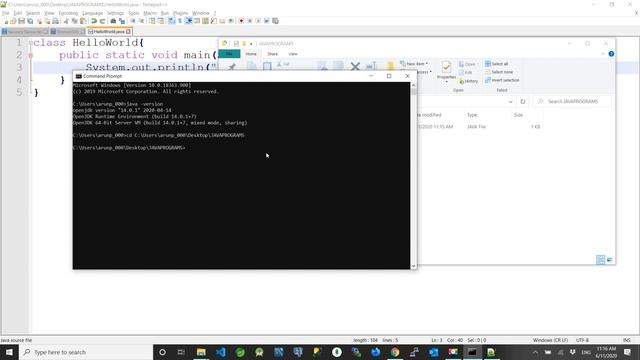Click Select none in File Explorer ribbon
This screenshot has height=360, width=640.
[499, 72]
